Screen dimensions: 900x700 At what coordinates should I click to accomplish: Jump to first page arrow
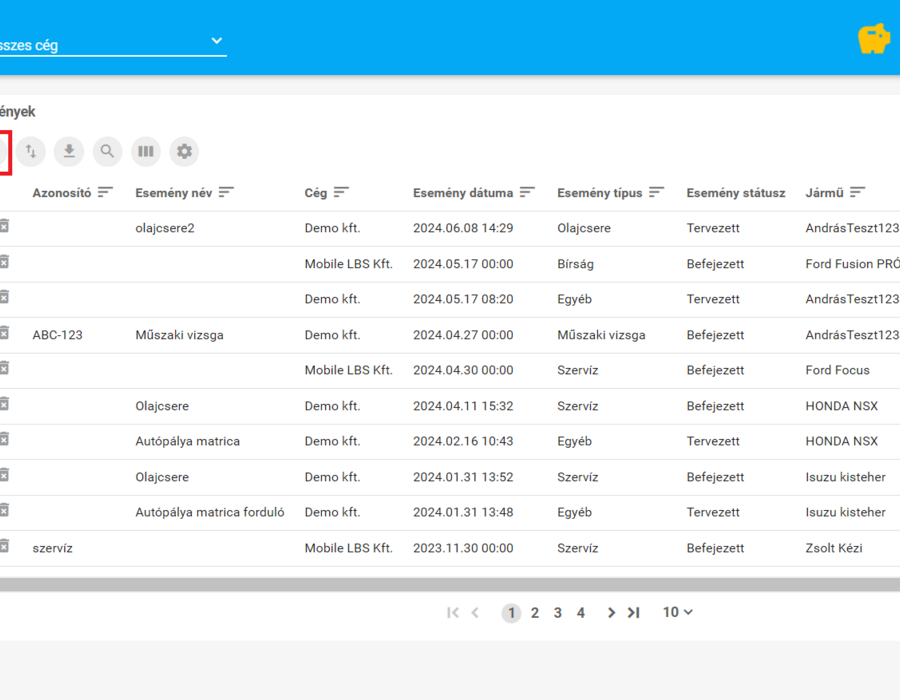(453, 613)
